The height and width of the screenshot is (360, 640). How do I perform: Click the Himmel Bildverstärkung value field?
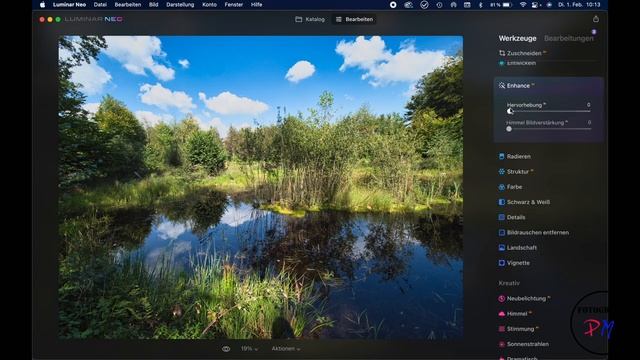[589, 122]
